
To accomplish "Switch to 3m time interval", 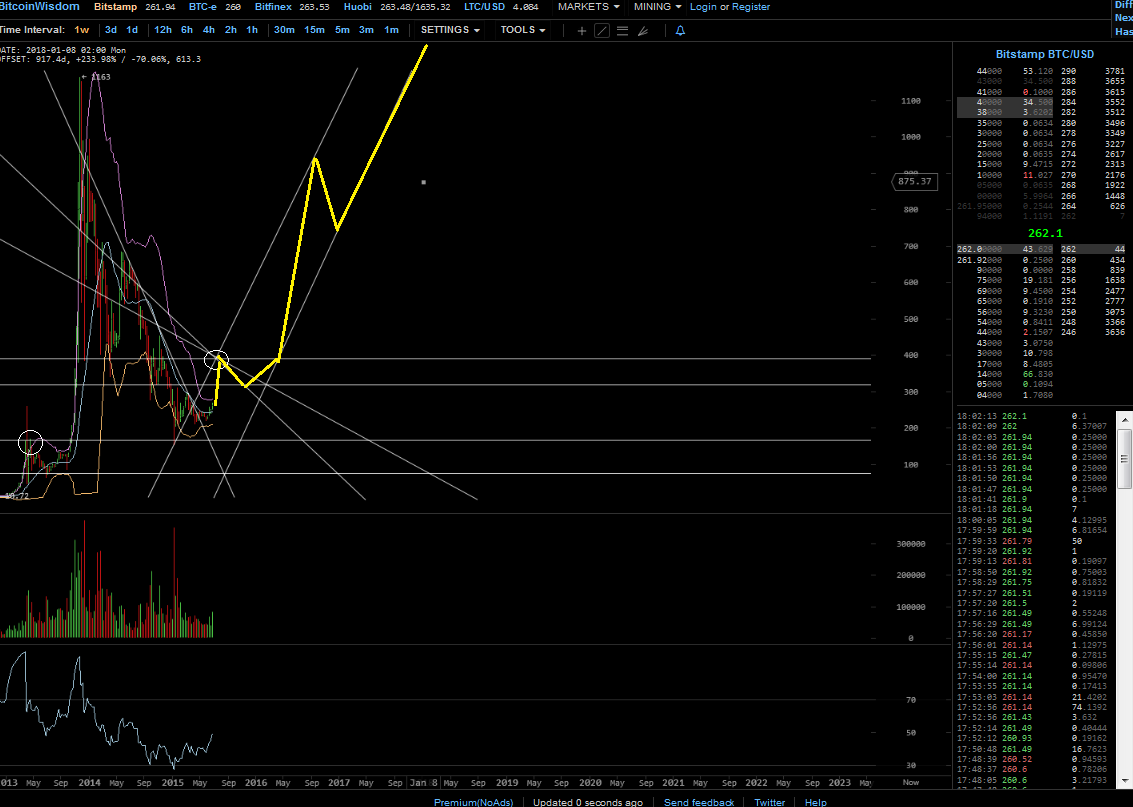I will 366,30.
